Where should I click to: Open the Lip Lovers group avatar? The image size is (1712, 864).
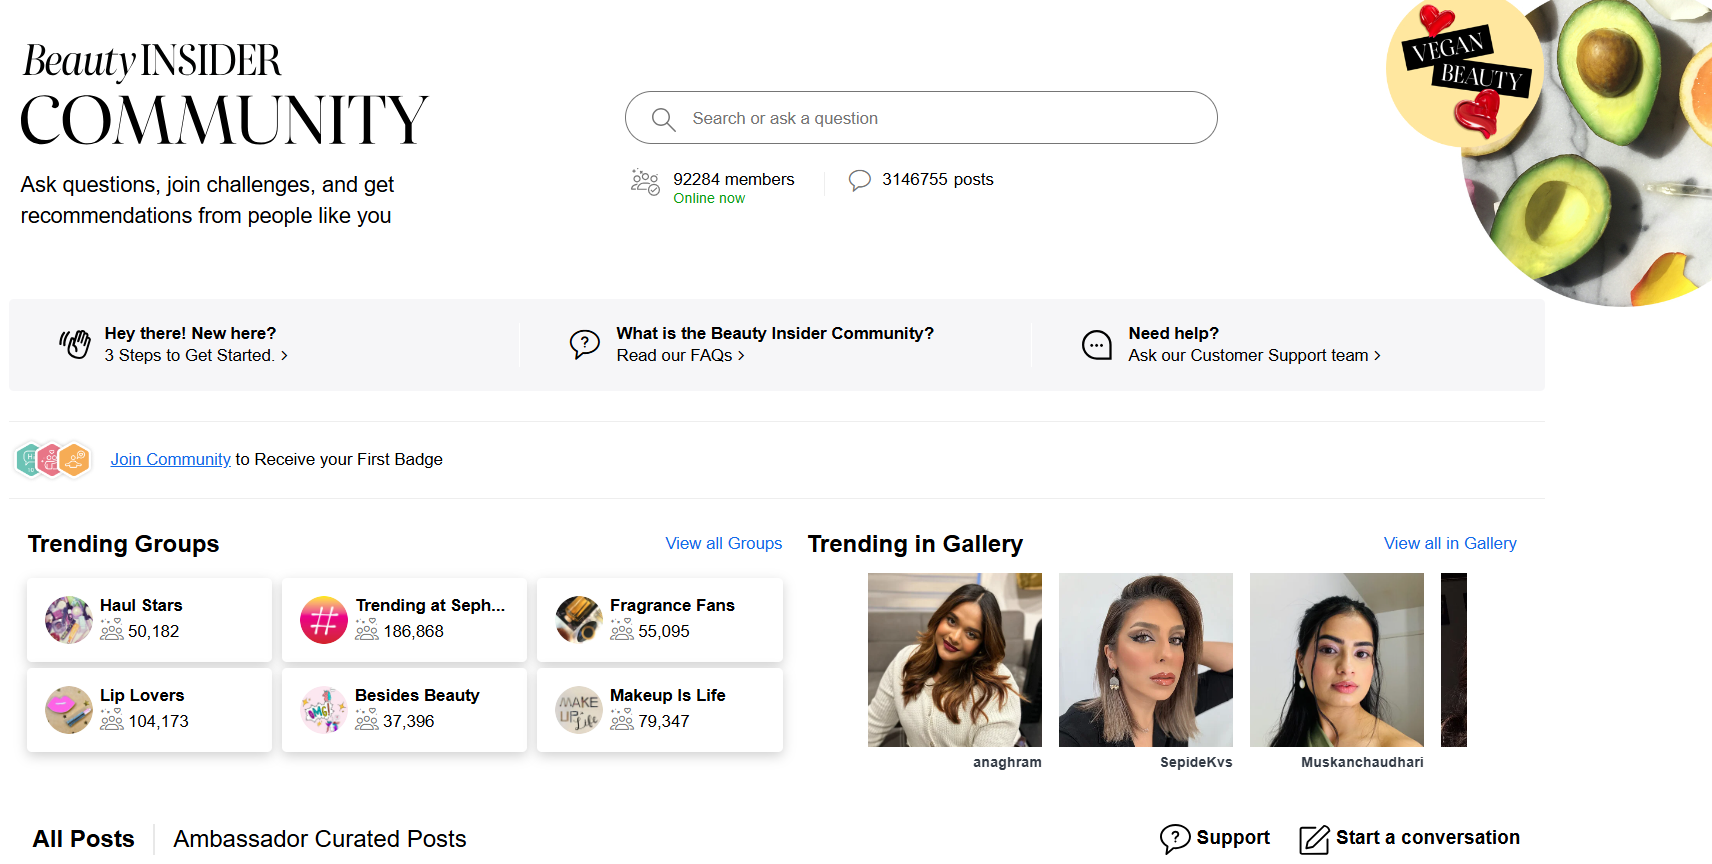click(69, 710)
